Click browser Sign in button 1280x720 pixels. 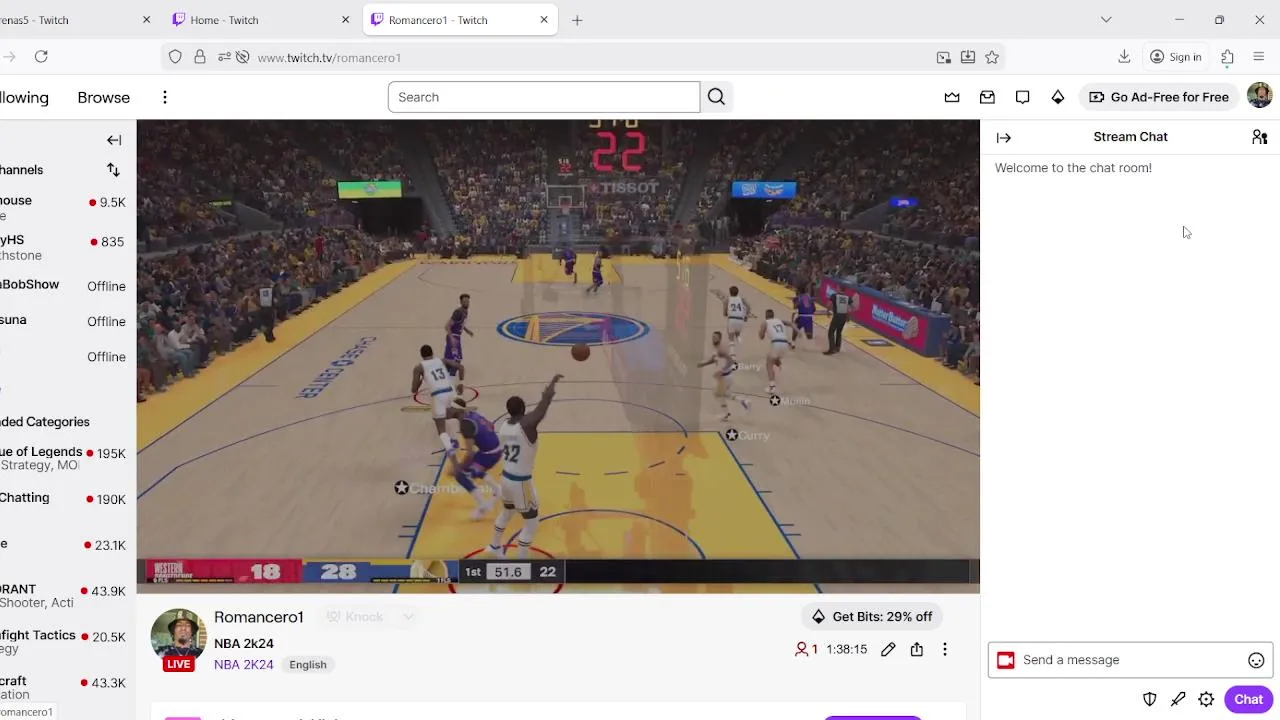(x=1175, y=57)
